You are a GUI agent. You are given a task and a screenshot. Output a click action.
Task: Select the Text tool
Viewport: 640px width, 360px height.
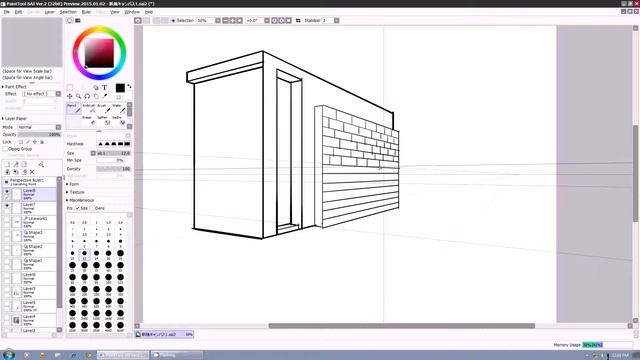click(104, 87)
